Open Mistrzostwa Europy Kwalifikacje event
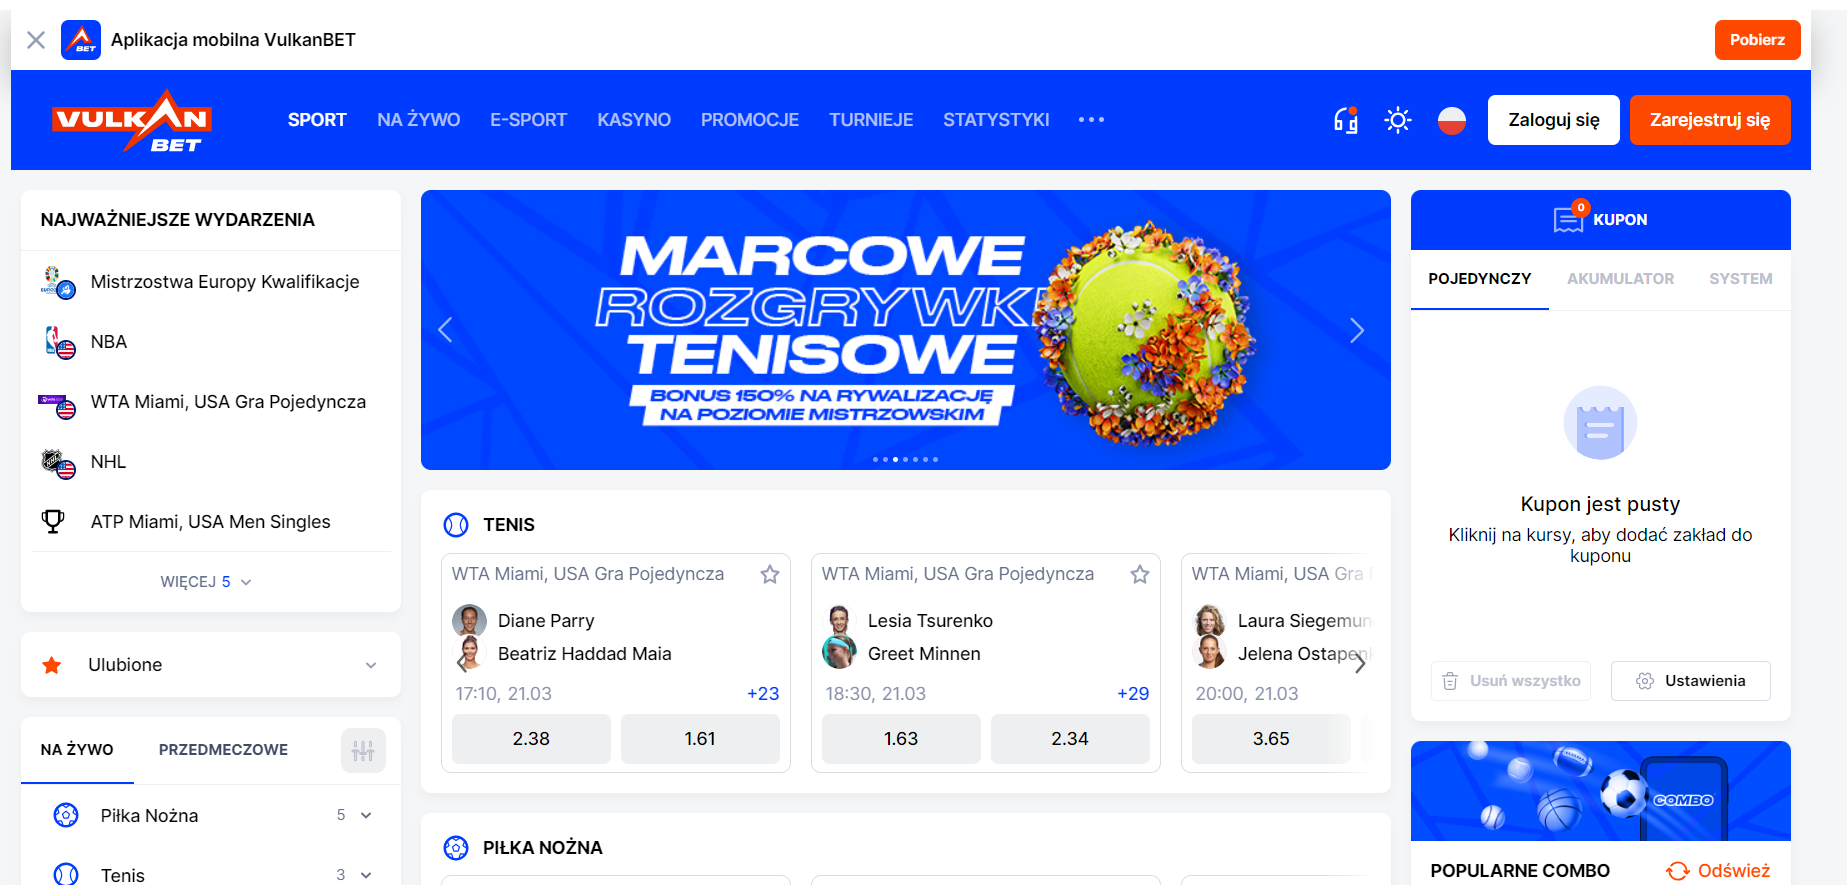1847x885 pixels. [x=210, y=282]
